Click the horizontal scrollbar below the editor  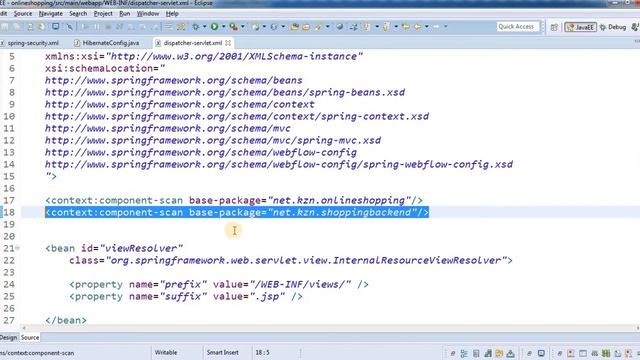coord(331,328)
